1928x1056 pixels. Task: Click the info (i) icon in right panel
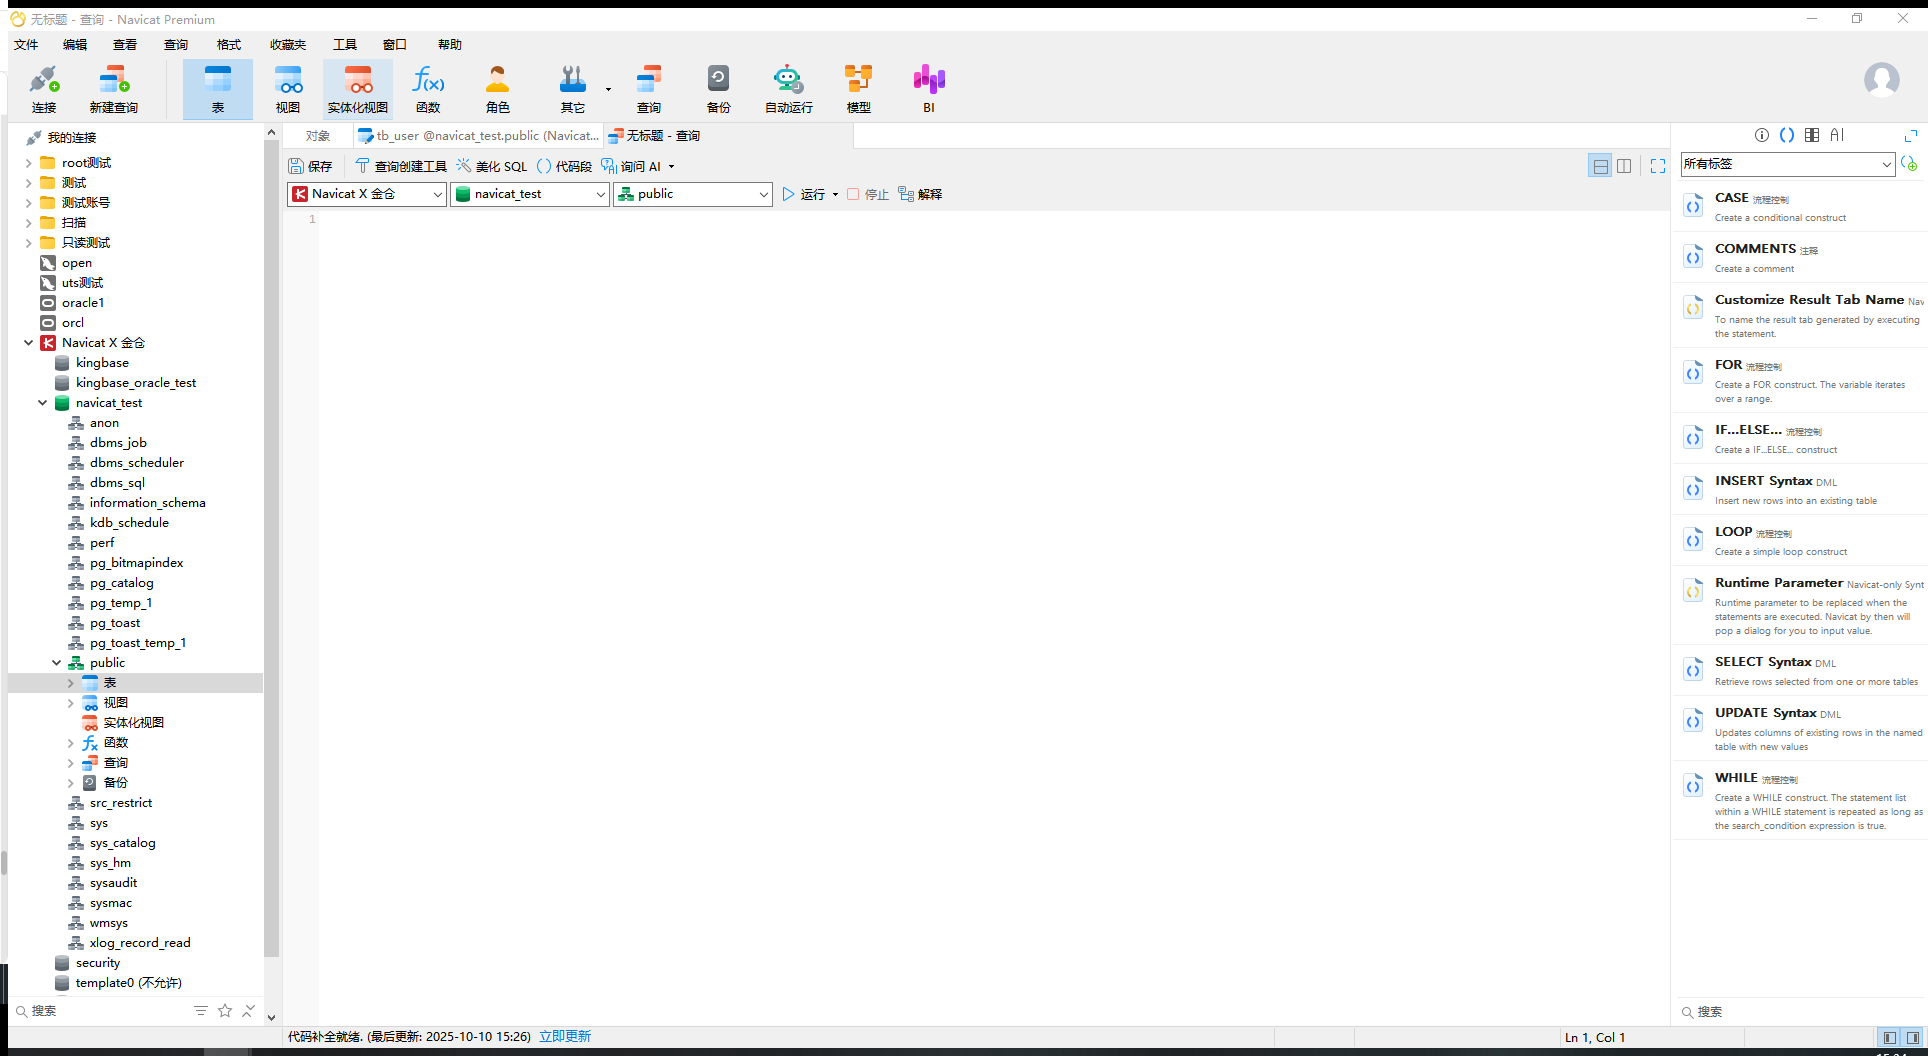pos(1762,135)
